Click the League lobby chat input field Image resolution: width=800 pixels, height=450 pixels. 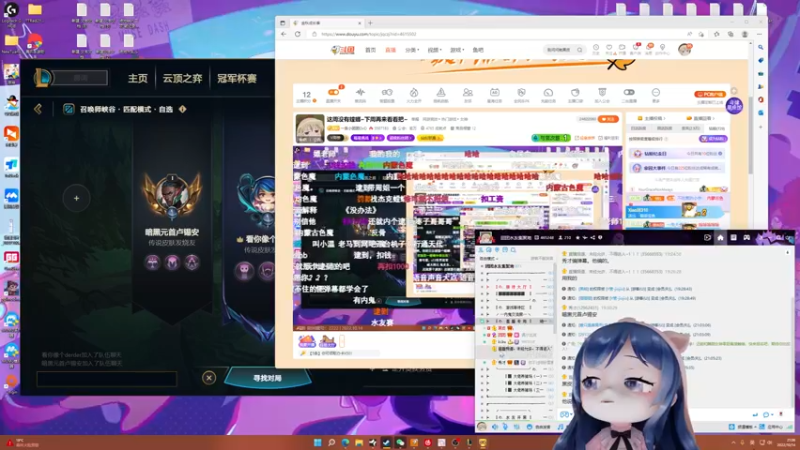coord(107,379)
